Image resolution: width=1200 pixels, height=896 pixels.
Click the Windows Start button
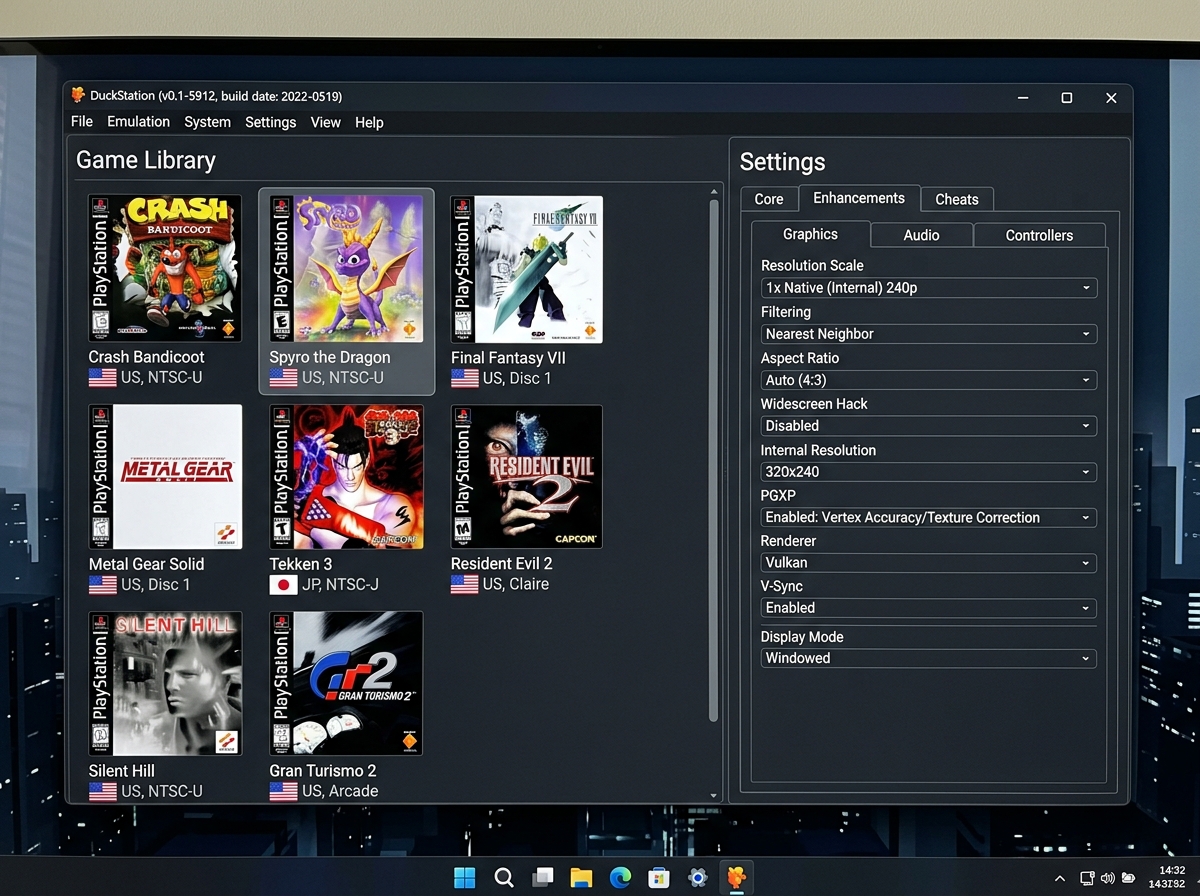click(x=464, y=876)
